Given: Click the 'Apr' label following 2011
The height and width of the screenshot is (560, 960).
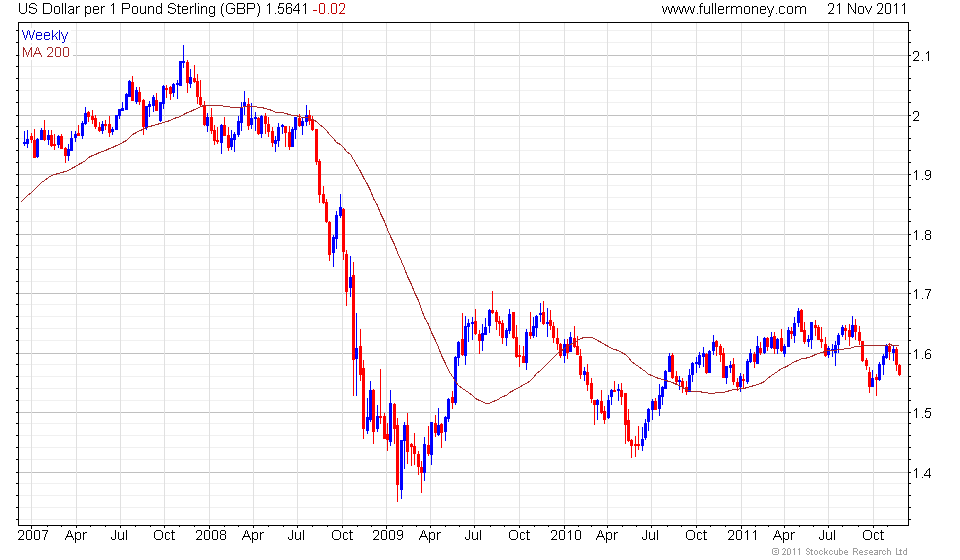Looking at the screenshot, I should click(784, 536).
